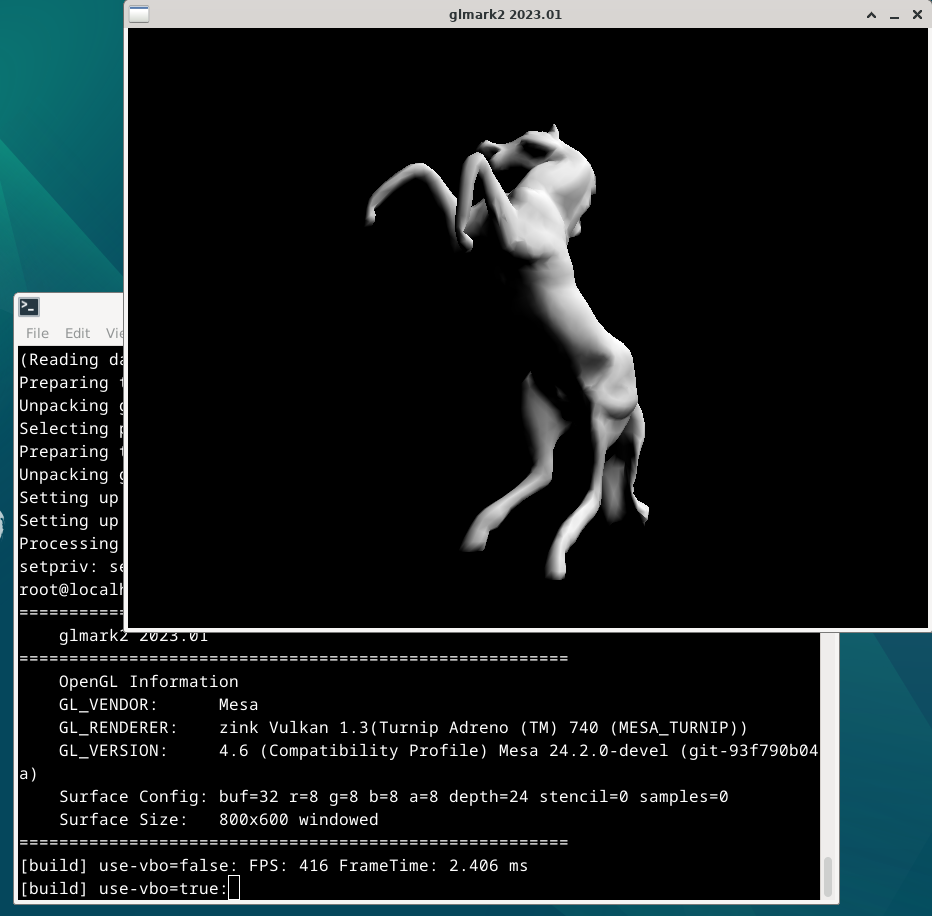Click the '(Reading da' line in terminal
Image resolution: width=932 pixels, height=916 pixels.
(71, 360)
